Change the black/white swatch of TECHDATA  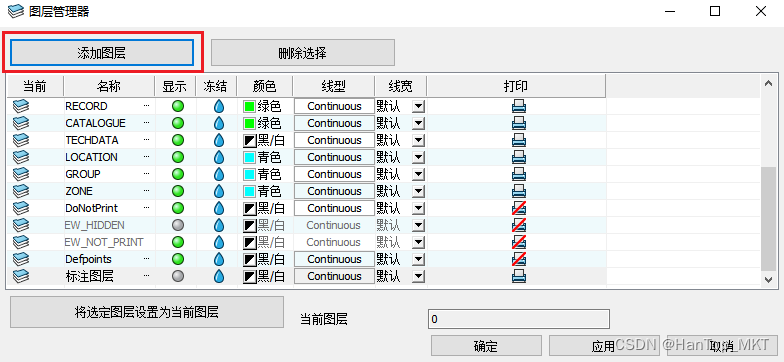click(249, 140)
